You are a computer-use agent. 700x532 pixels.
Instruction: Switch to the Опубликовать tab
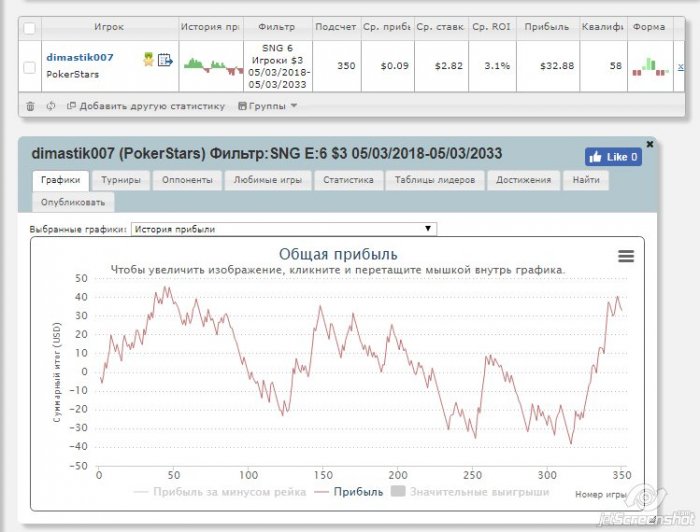[x=73, y=203]
